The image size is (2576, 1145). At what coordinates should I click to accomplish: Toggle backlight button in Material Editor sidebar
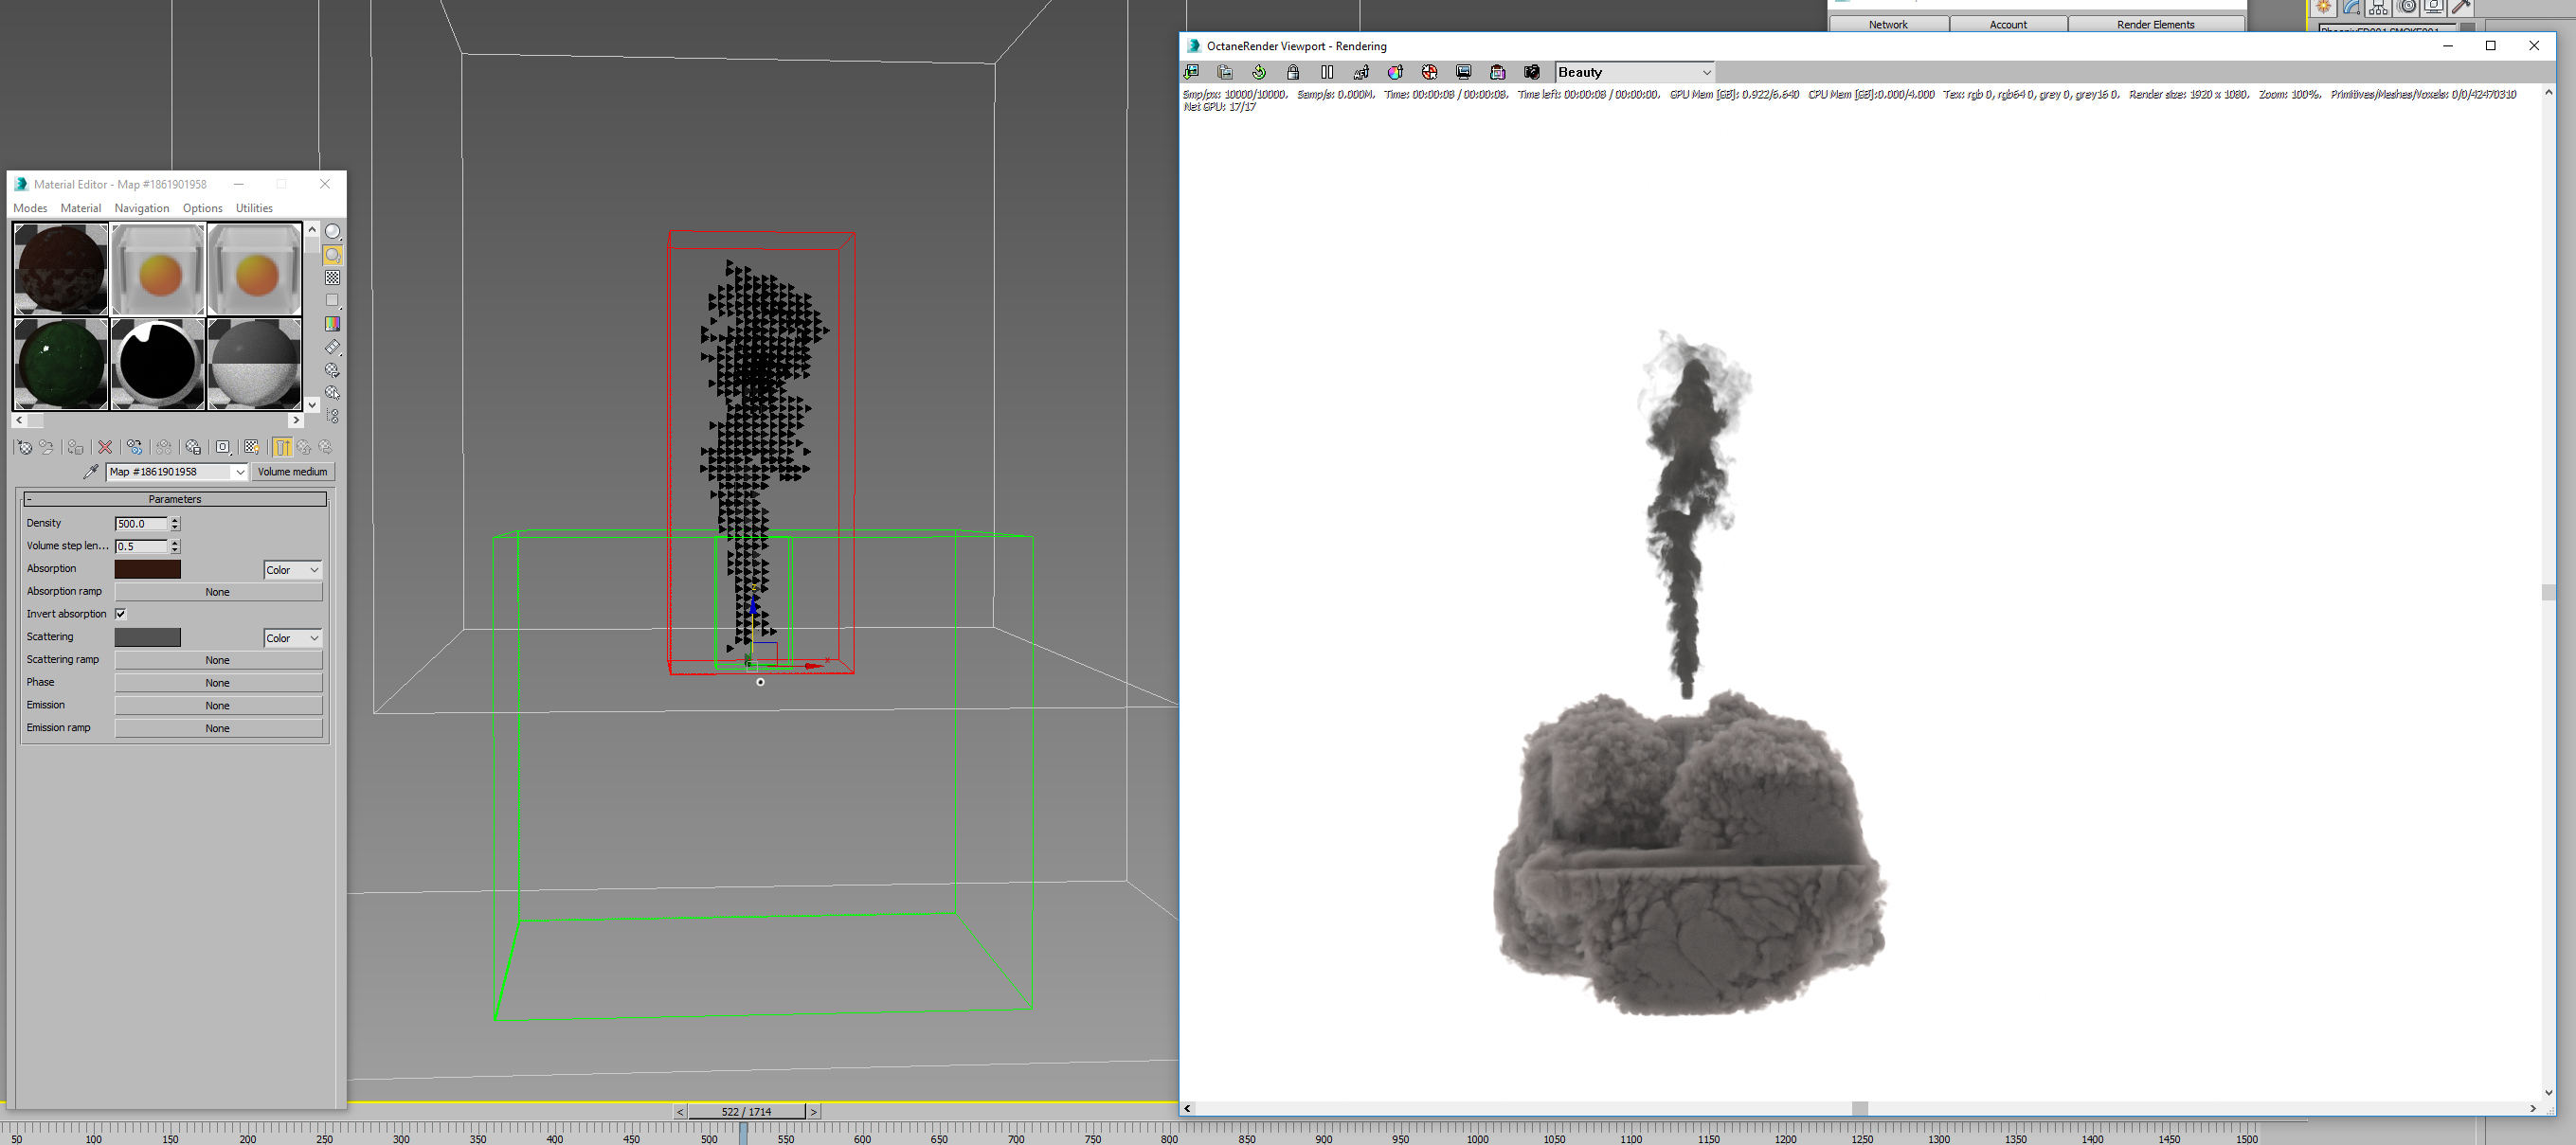[332, 255]
